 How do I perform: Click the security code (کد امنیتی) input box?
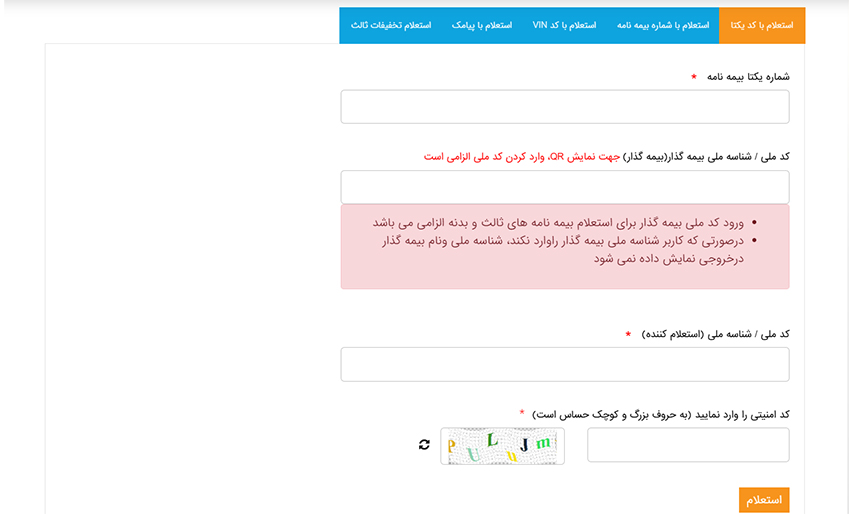point(688,445)
